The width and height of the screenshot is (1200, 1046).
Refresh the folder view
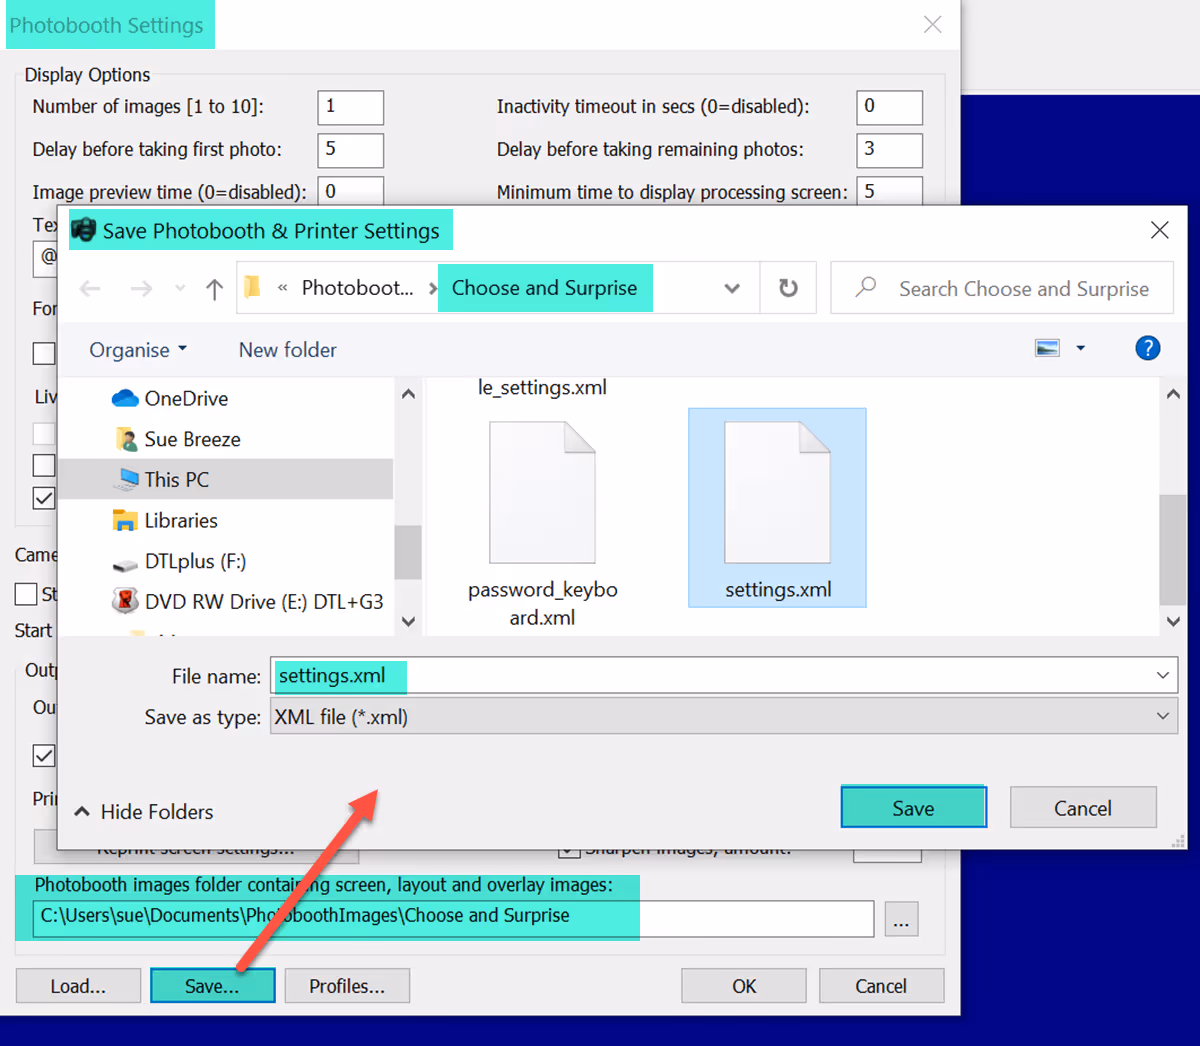coord(788,288)
